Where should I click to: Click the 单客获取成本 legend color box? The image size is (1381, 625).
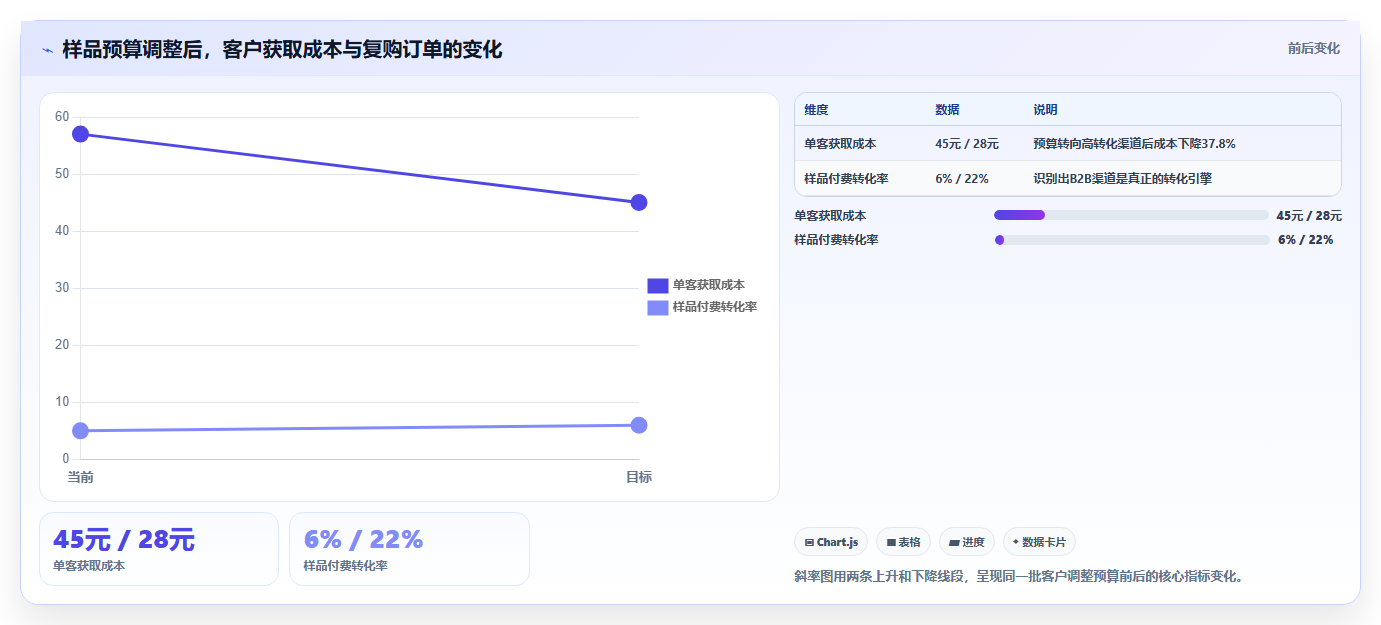tap(657, 285)
